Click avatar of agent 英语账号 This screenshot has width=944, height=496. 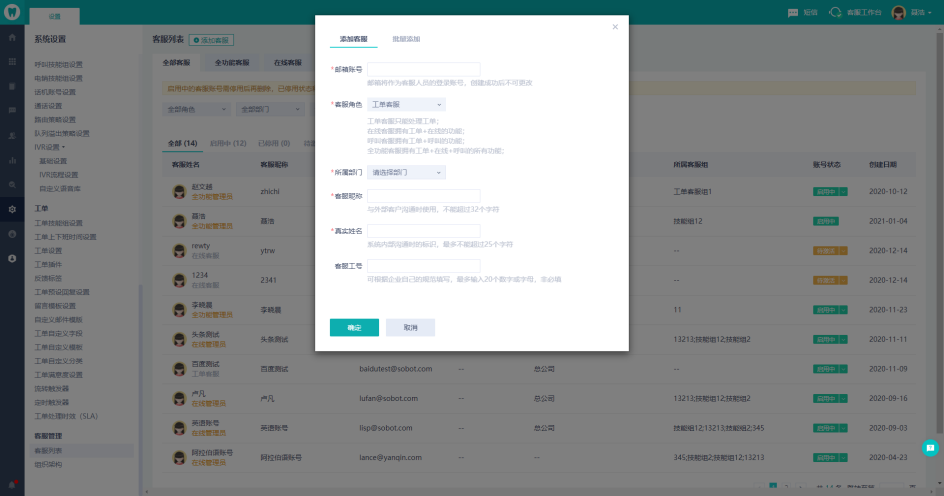pos(179,428)
